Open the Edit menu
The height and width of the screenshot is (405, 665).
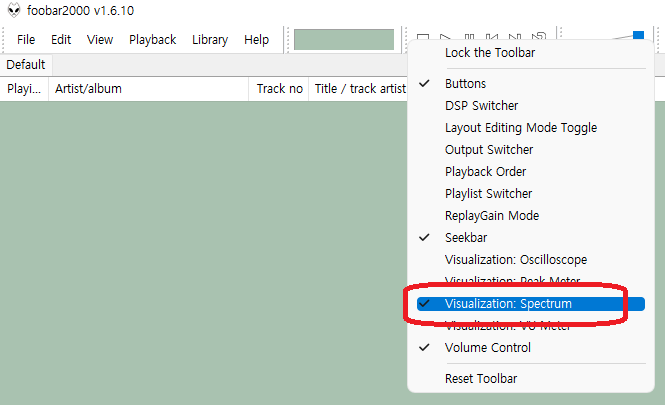(x=61, y=39)
